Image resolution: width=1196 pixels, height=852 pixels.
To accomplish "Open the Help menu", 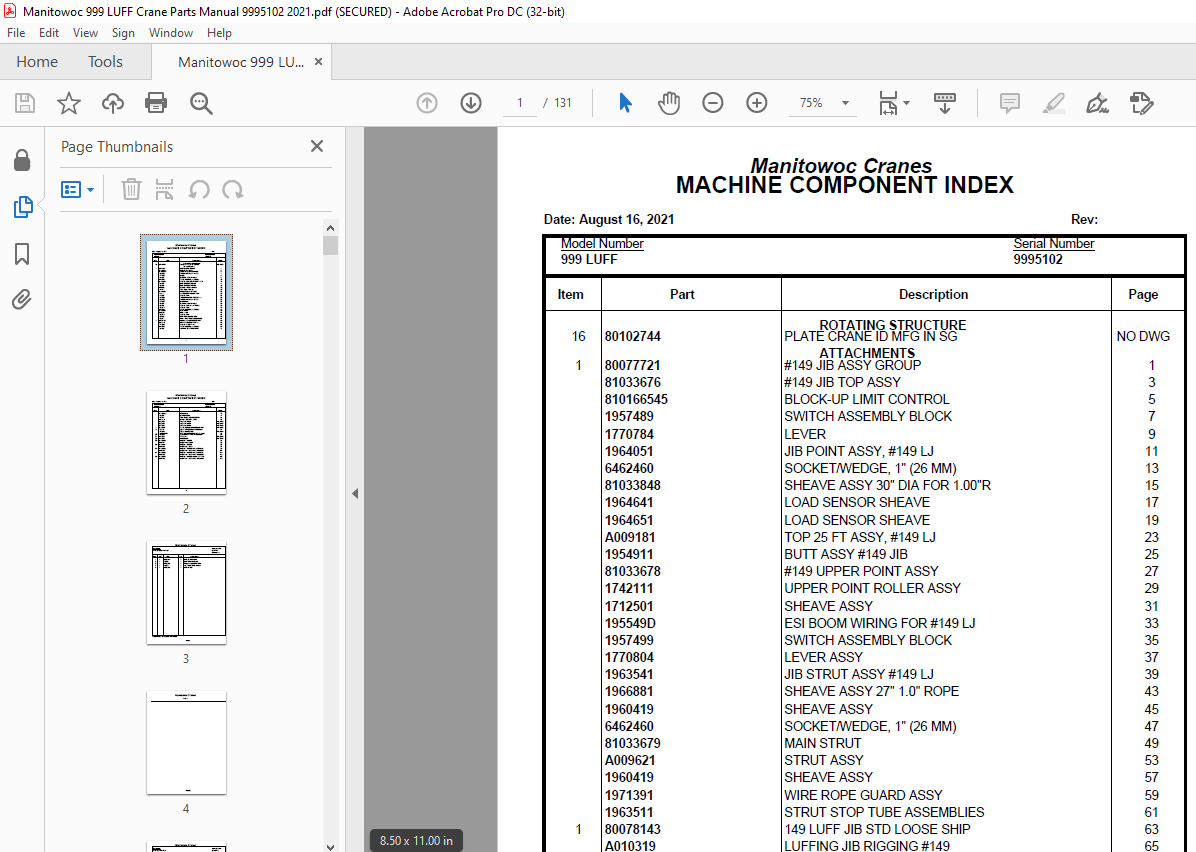I will (219, 33).
